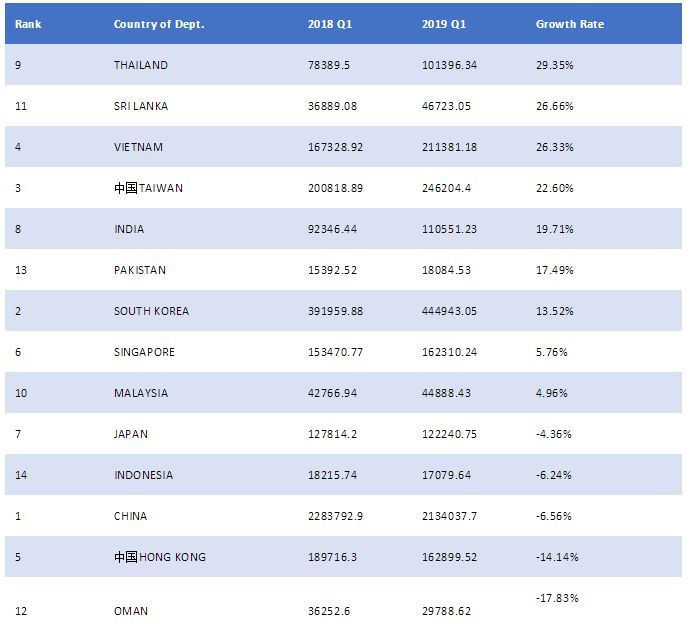Select the SRI LANKA country cell
Image resolution: width=687 pixels, height=633 pixels.
click(141, 106)
